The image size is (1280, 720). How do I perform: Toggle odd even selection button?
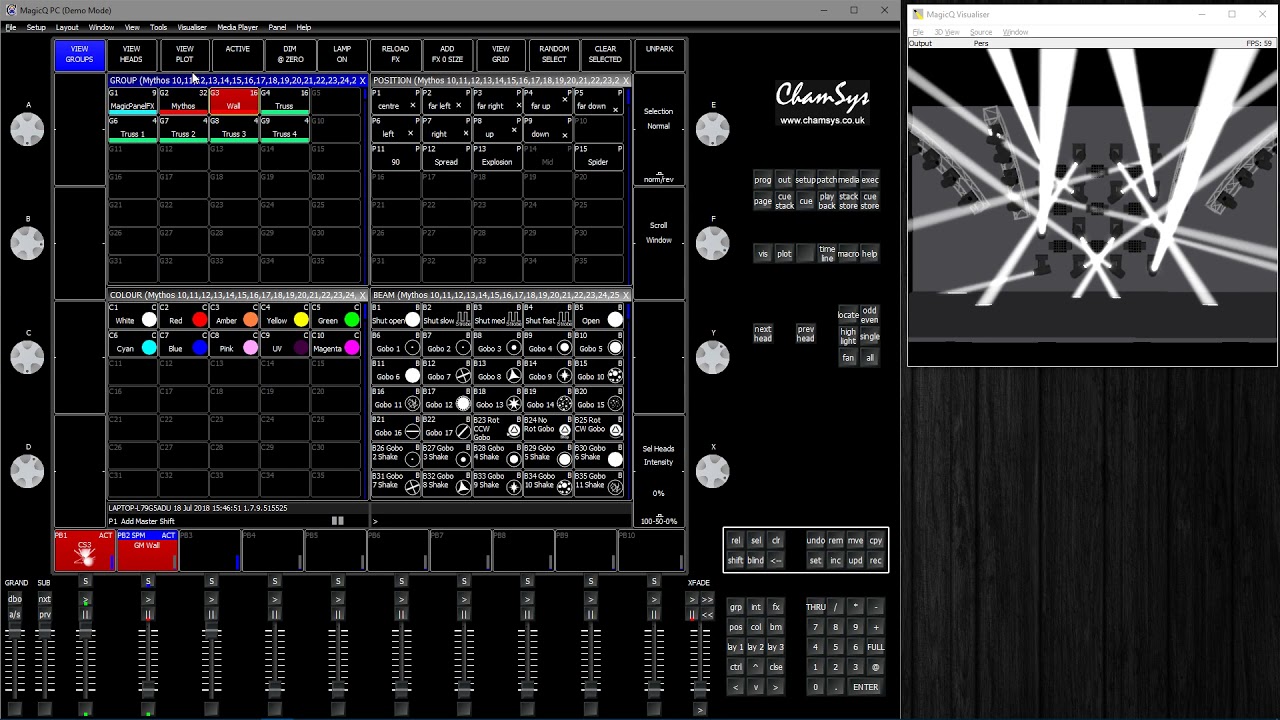(869, 315)
